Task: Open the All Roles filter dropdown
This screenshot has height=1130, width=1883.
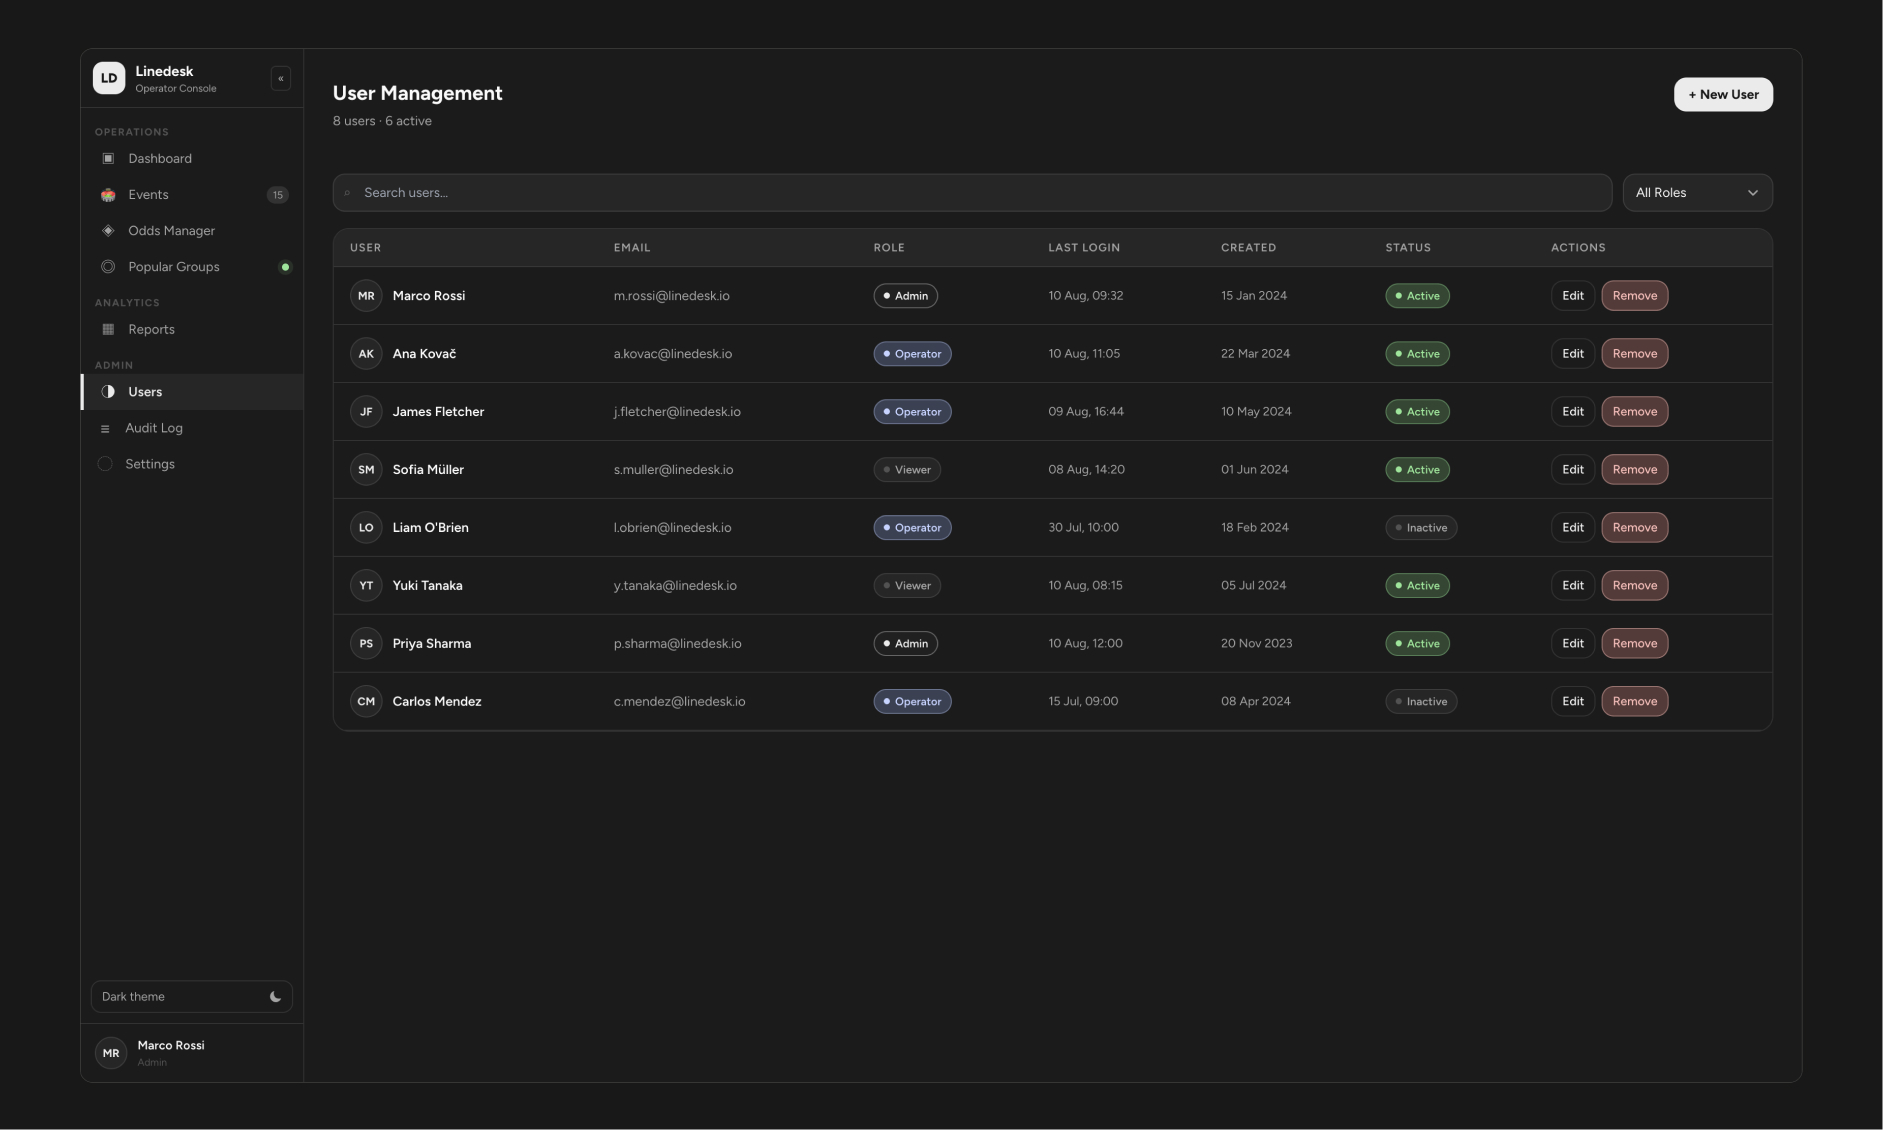Action: [x=1697, y=193]
